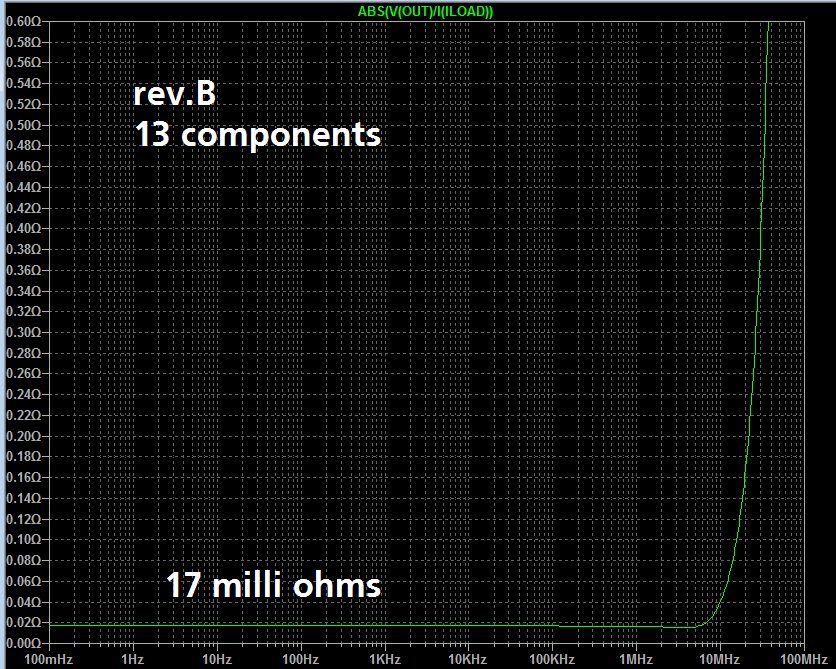Click the 100mHz frequency axis label
Viewport: 836px width, 669px height.
[x=49, y=659]
